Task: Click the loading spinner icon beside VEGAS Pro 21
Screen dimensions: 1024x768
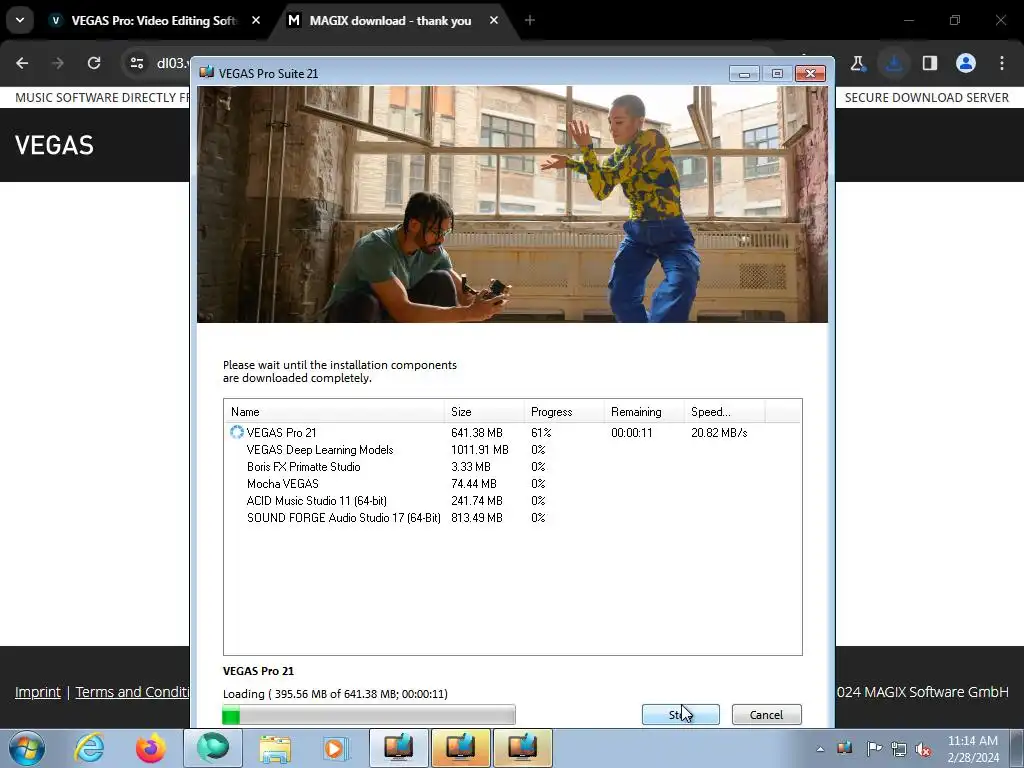Action: 236,432
